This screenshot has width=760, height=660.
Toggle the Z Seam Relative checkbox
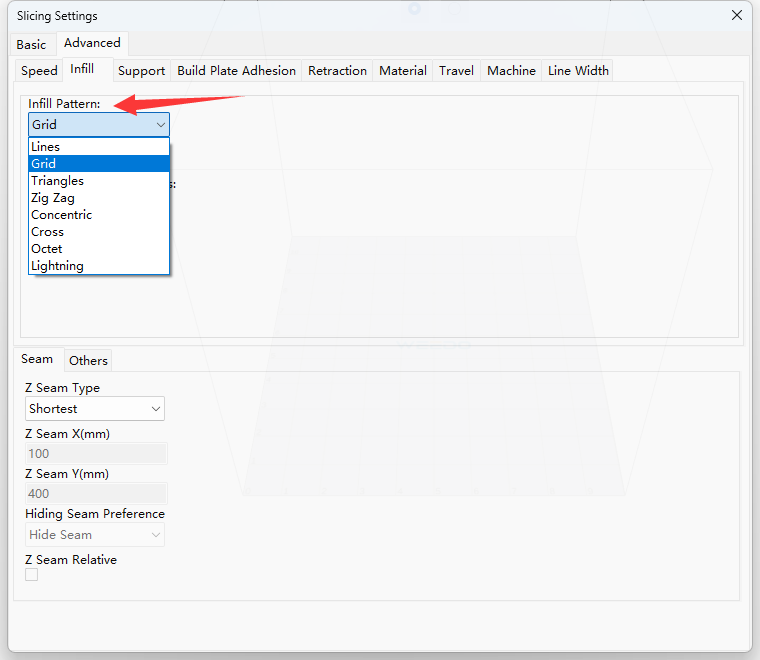(32, 575)
